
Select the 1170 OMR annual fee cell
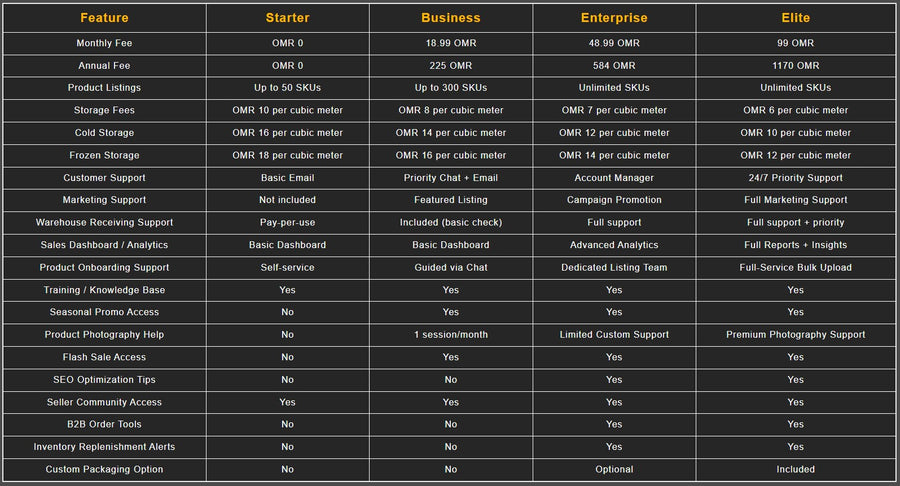[x=795, y=66]
